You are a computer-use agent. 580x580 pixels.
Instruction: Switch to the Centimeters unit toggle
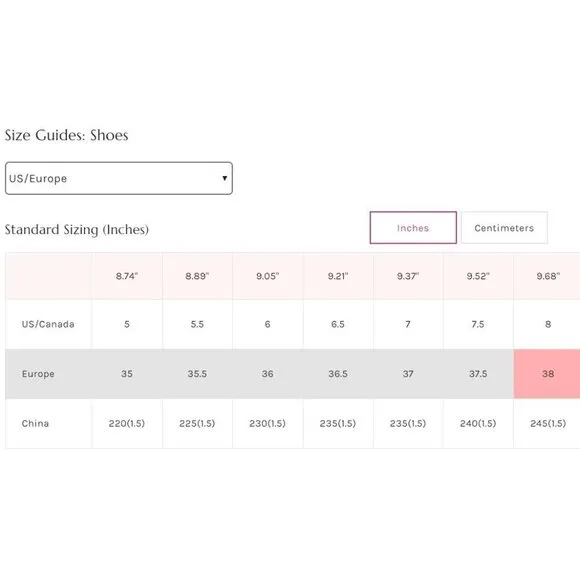(x=504, y=228)
